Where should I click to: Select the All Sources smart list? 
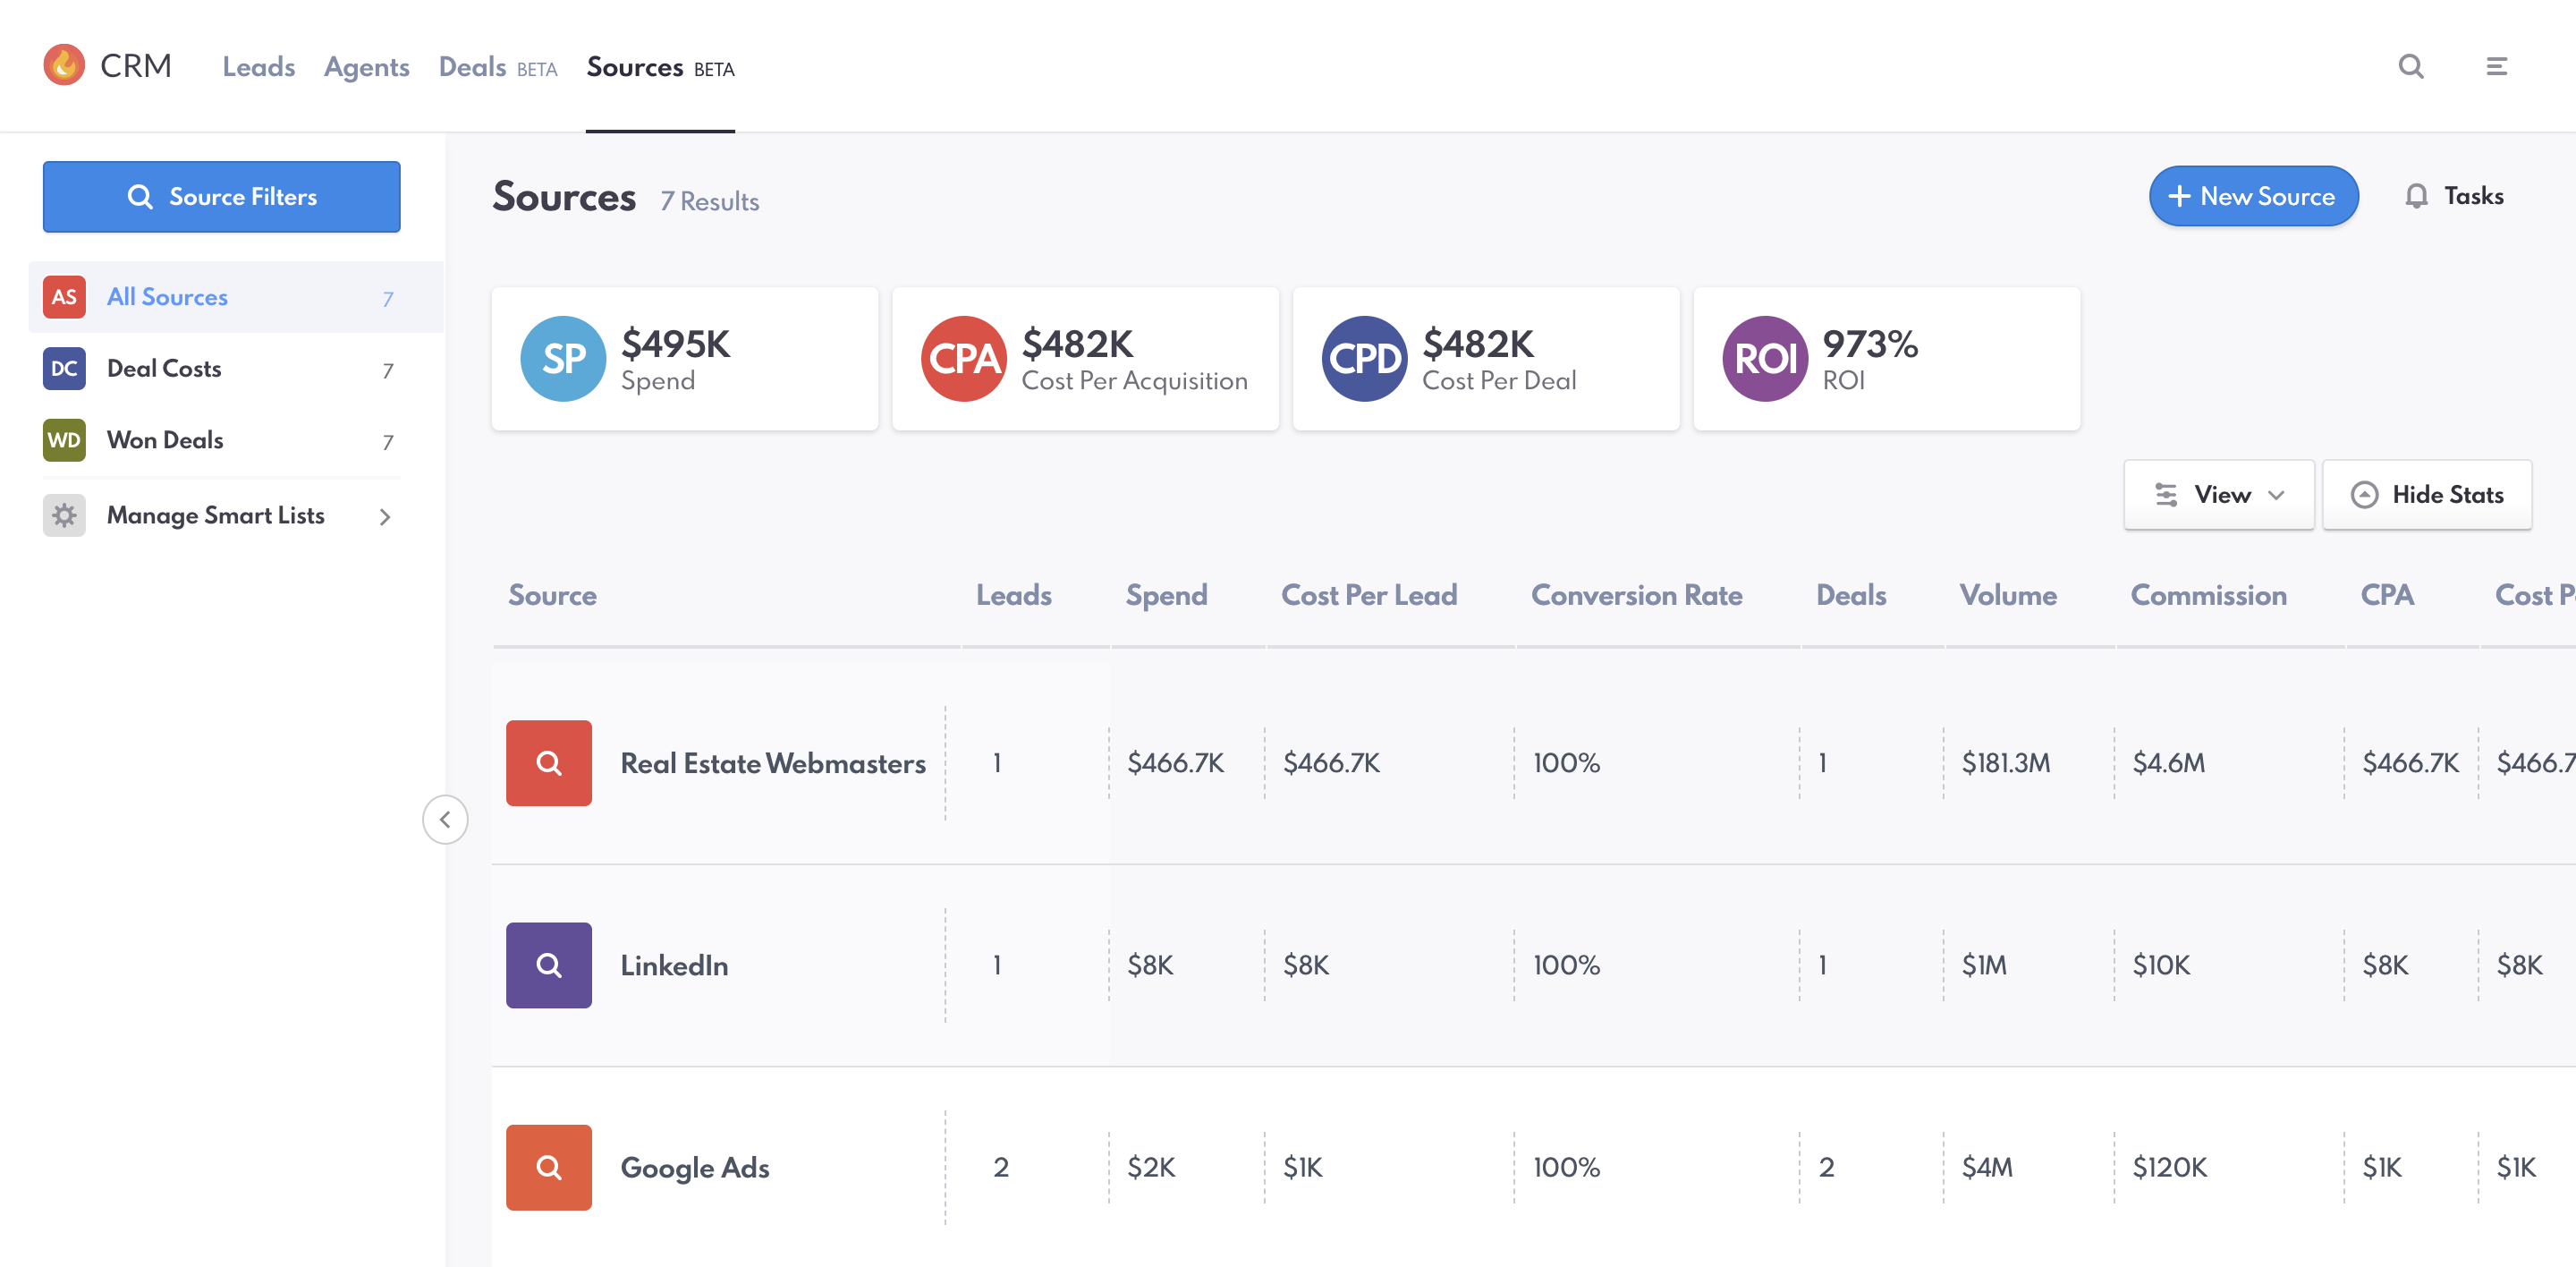click(236, 297)
